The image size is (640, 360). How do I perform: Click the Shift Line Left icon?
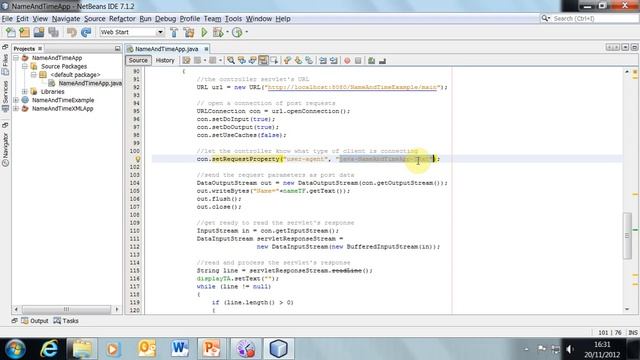tap(323, 60)
